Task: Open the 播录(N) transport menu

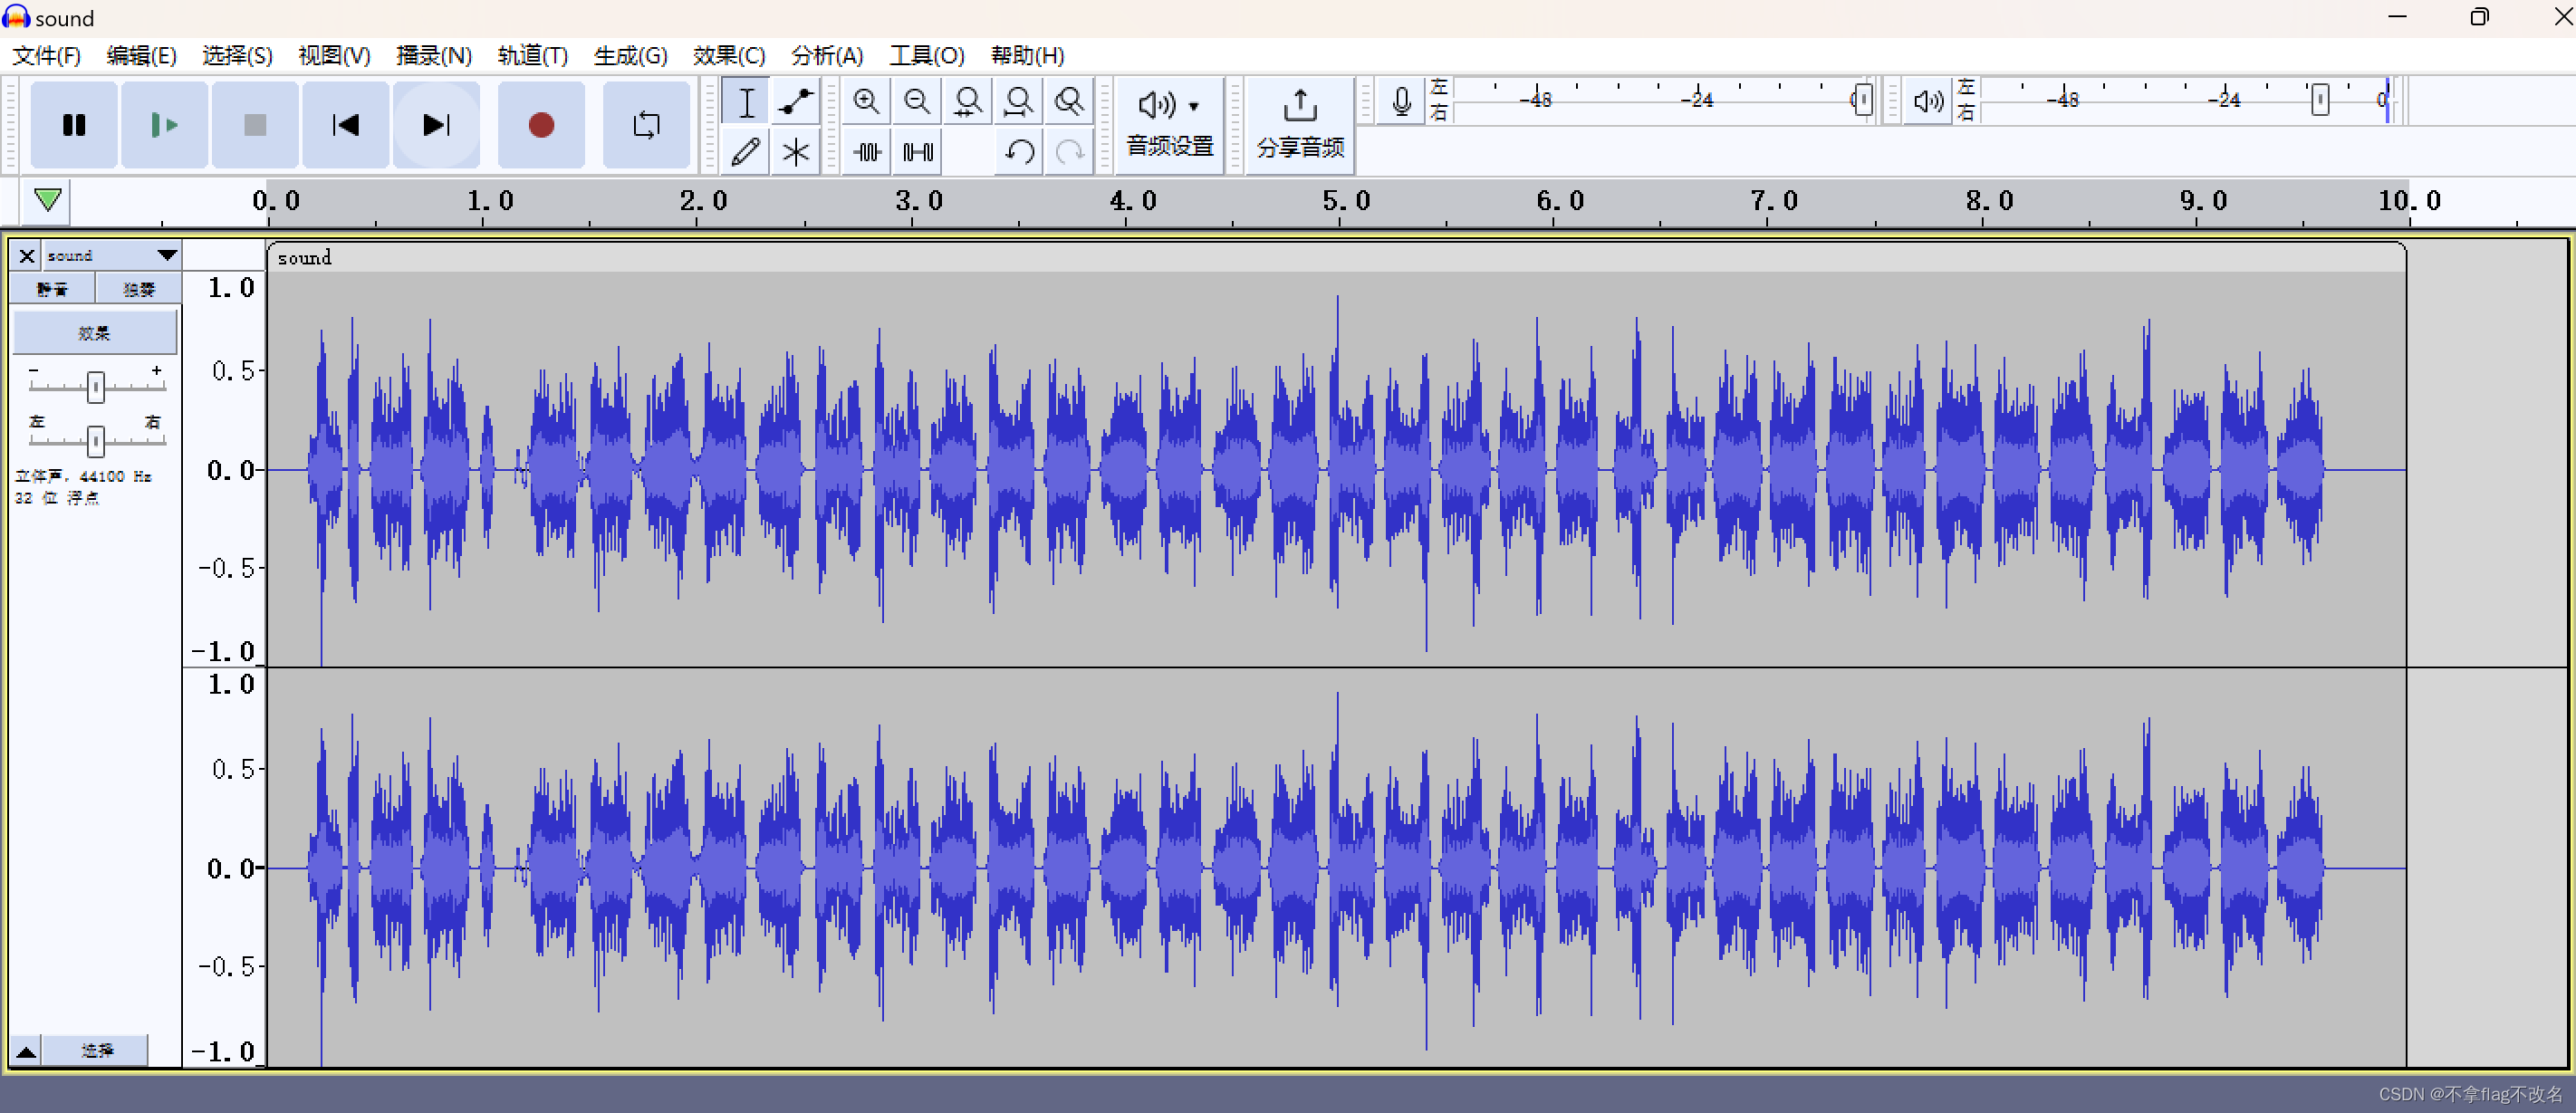Action: click(x=433, y=56)
